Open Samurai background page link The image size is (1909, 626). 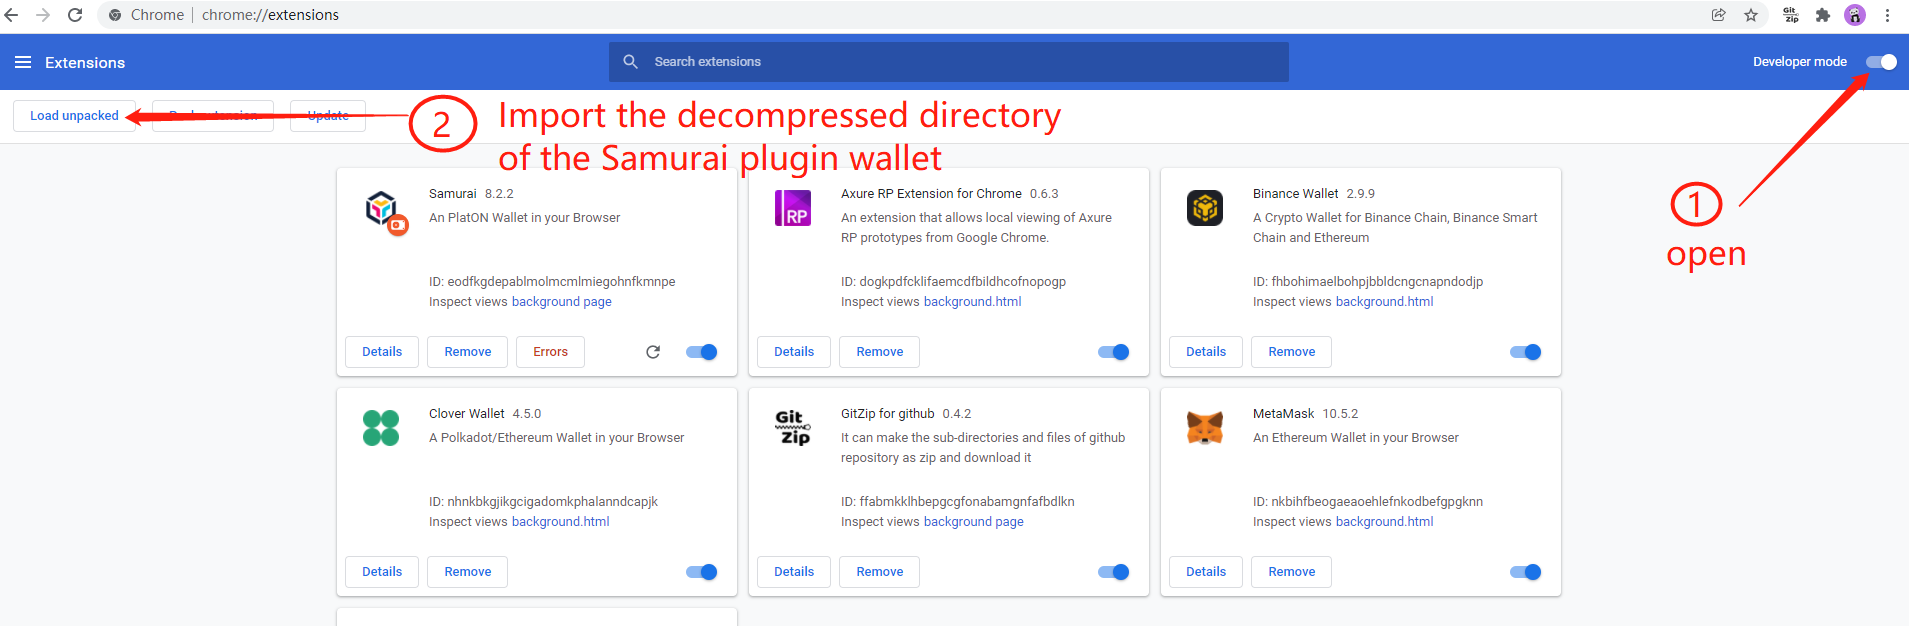point(561,302)
